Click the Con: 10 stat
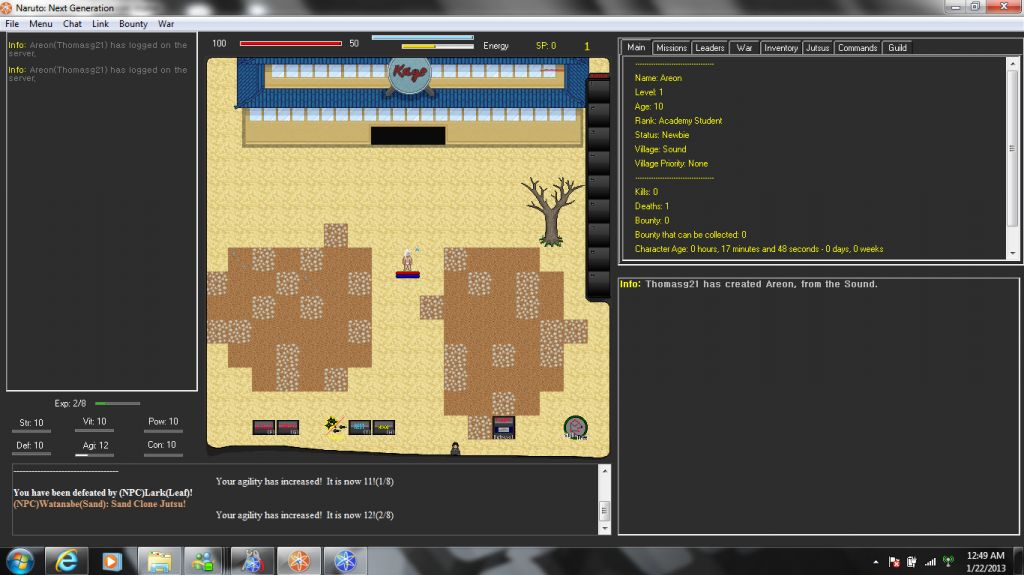 162,445
